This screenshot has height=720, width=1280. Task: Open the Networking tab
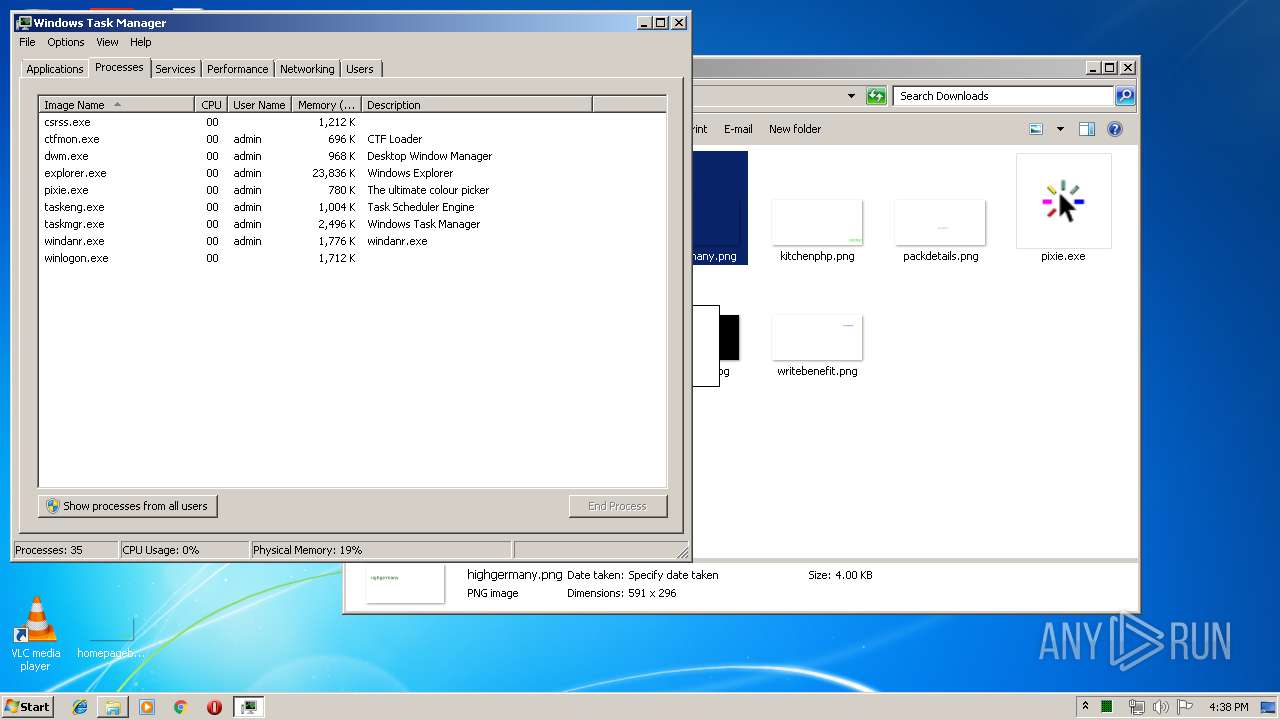click(307, 69)
